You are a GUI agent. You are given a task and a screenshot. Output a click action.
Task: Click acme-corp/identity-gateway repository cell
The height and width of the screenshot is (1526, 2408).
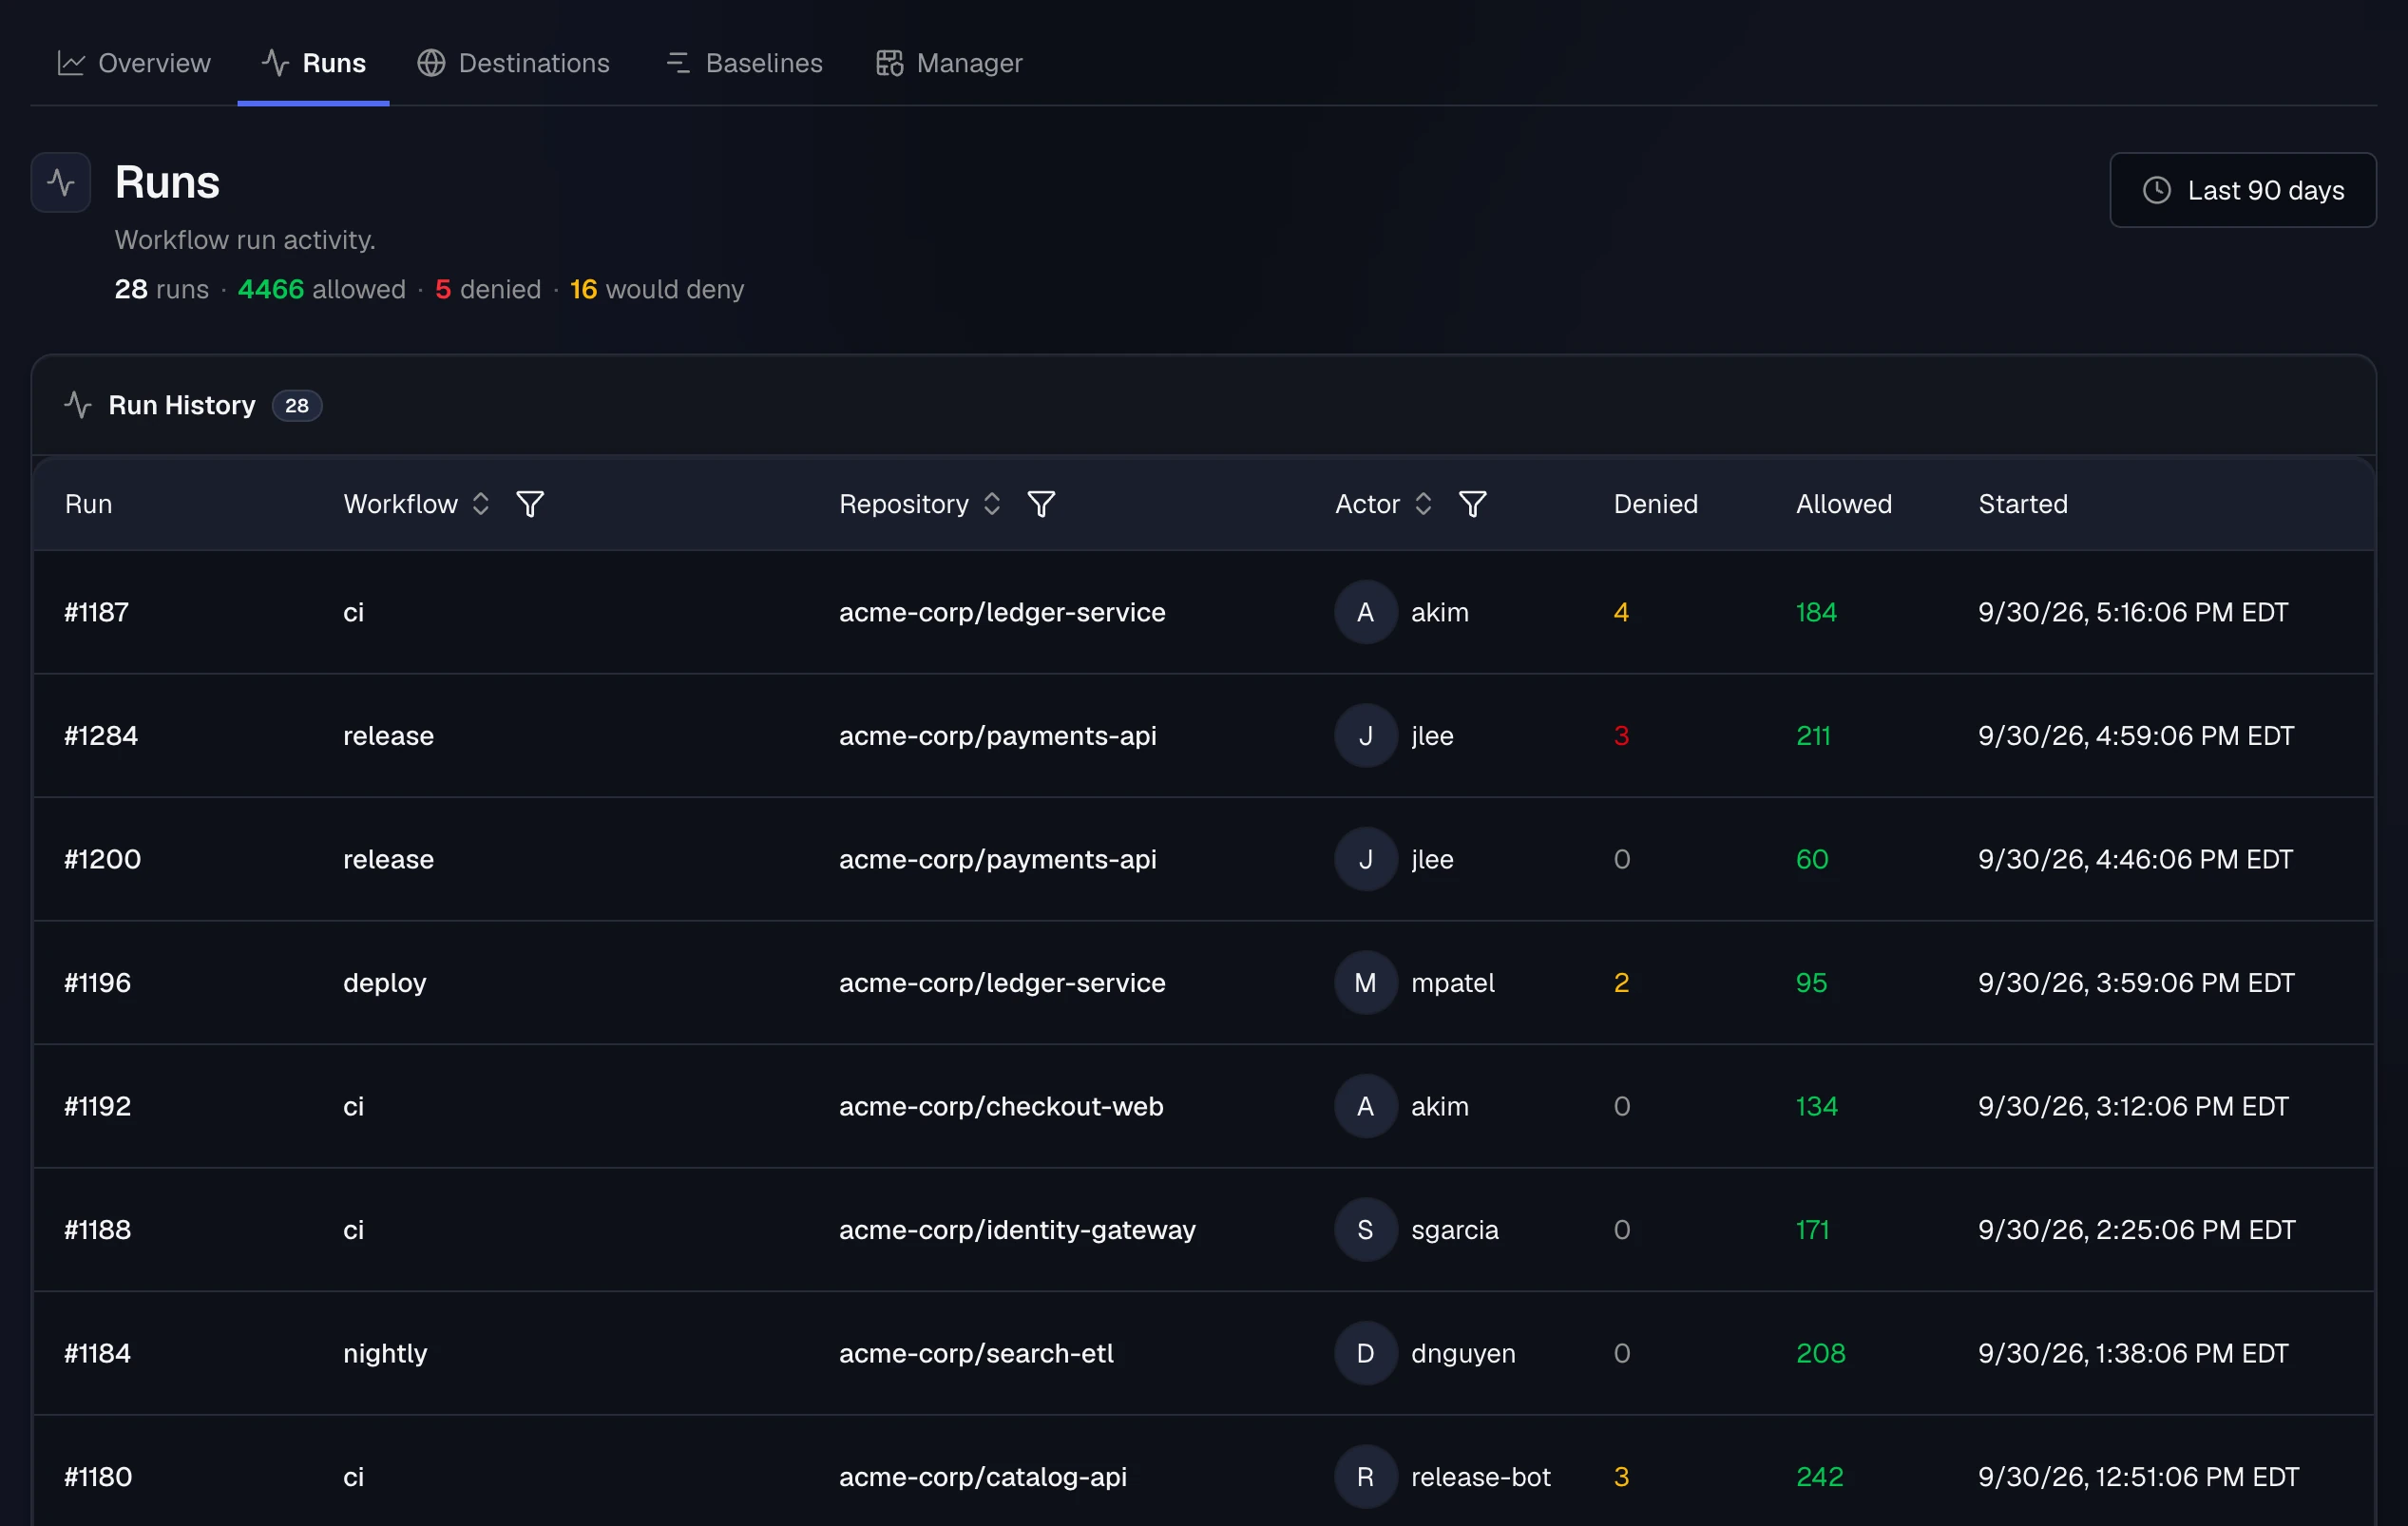pos(1017,1230)
